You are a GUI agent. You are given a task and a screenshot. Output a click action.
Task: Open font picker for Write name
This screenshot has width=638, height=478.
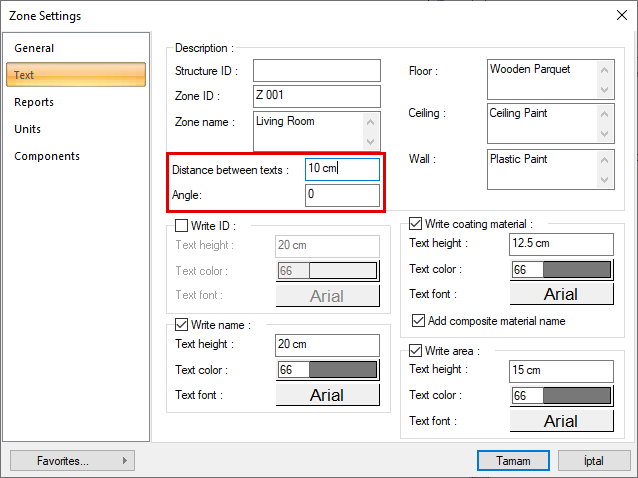[327, 395]
